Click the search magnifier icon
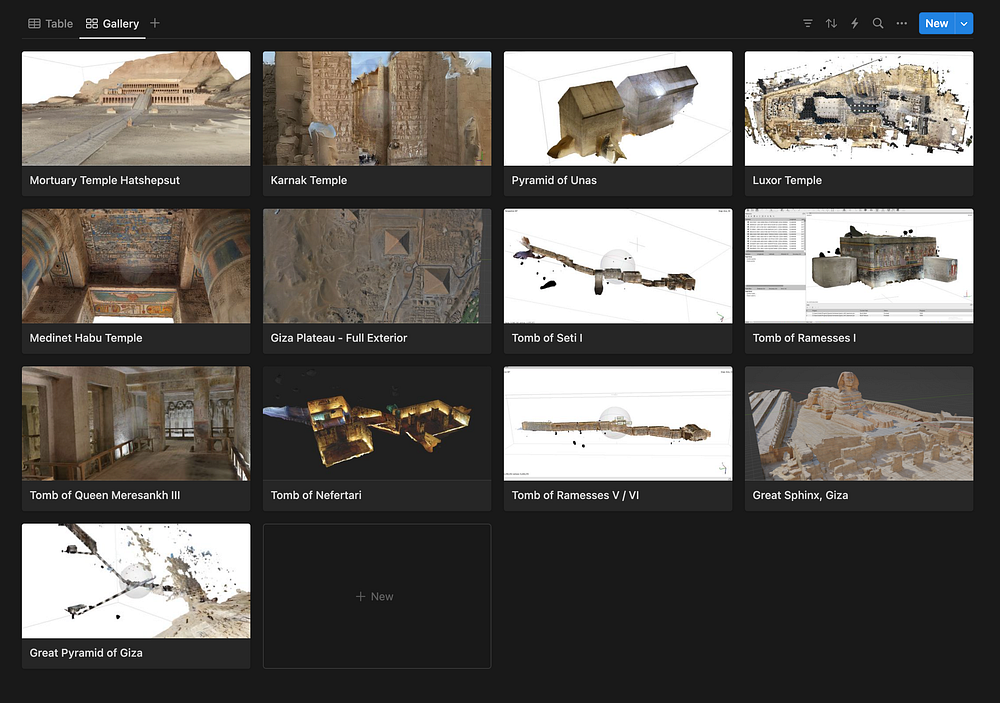This screenshot has width=1000, height=703. pos(878,24)
